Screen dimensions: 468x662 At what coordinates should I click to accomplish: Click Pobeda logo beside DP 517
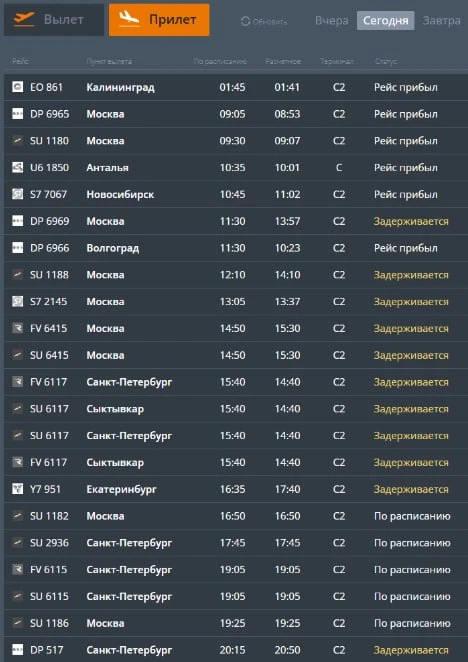(x=17, y=649)
